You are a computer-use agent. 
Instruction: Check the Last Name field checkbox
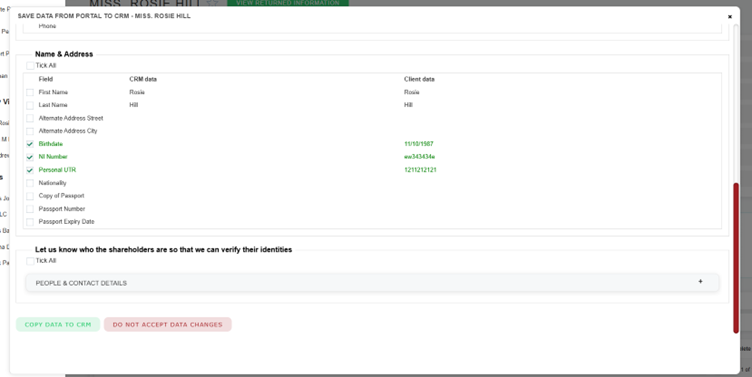pyautogui.click(x=30, y=105)
